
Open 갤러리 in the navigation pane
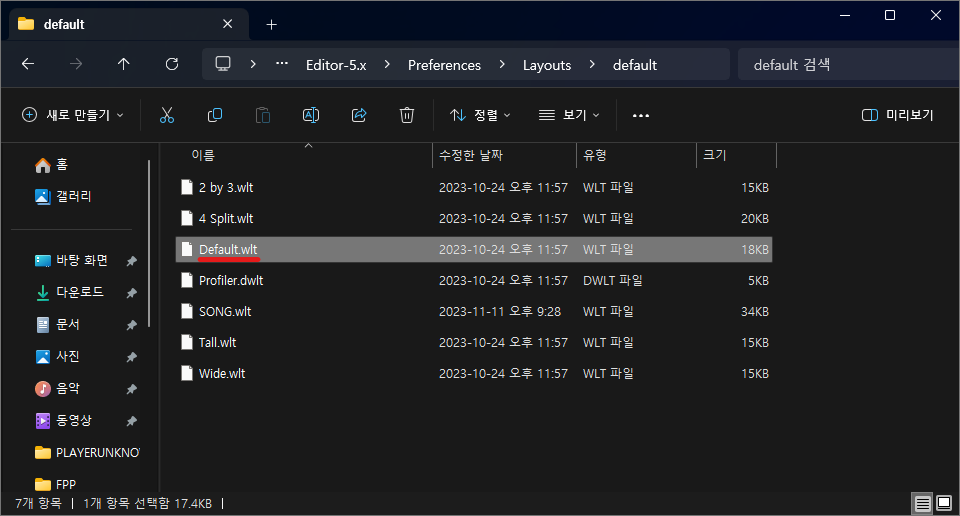pyautogui.click(x=63, y=196)
